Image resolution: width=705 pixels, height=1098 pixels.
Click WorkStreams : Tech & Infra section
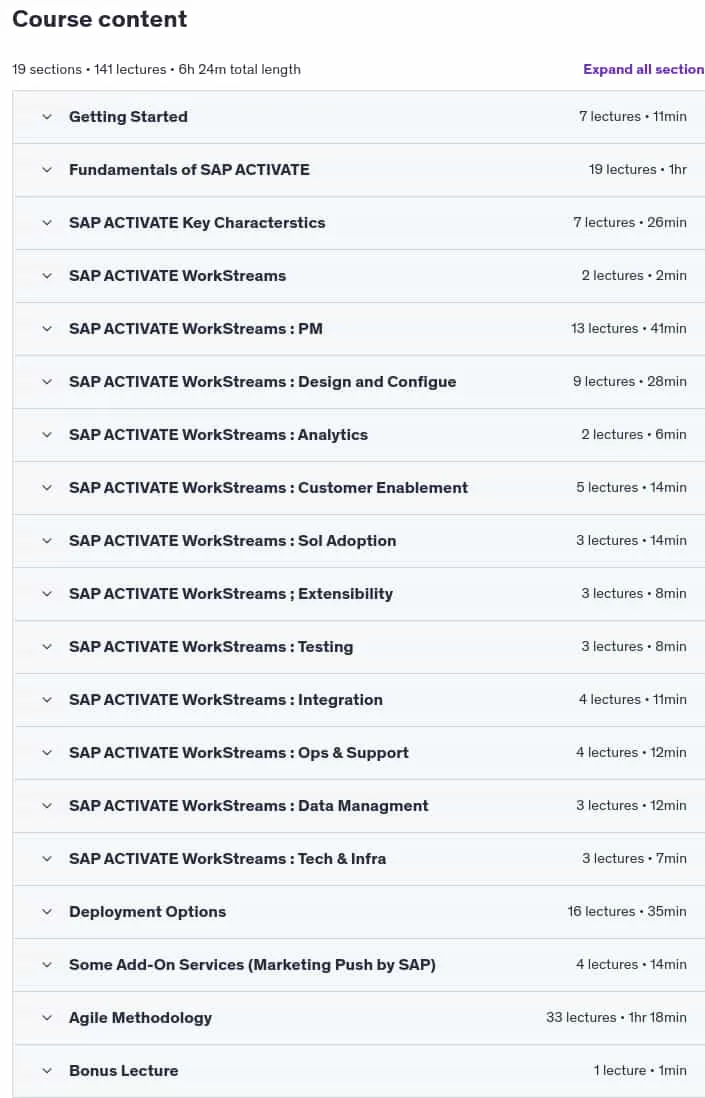click(228, 859)
